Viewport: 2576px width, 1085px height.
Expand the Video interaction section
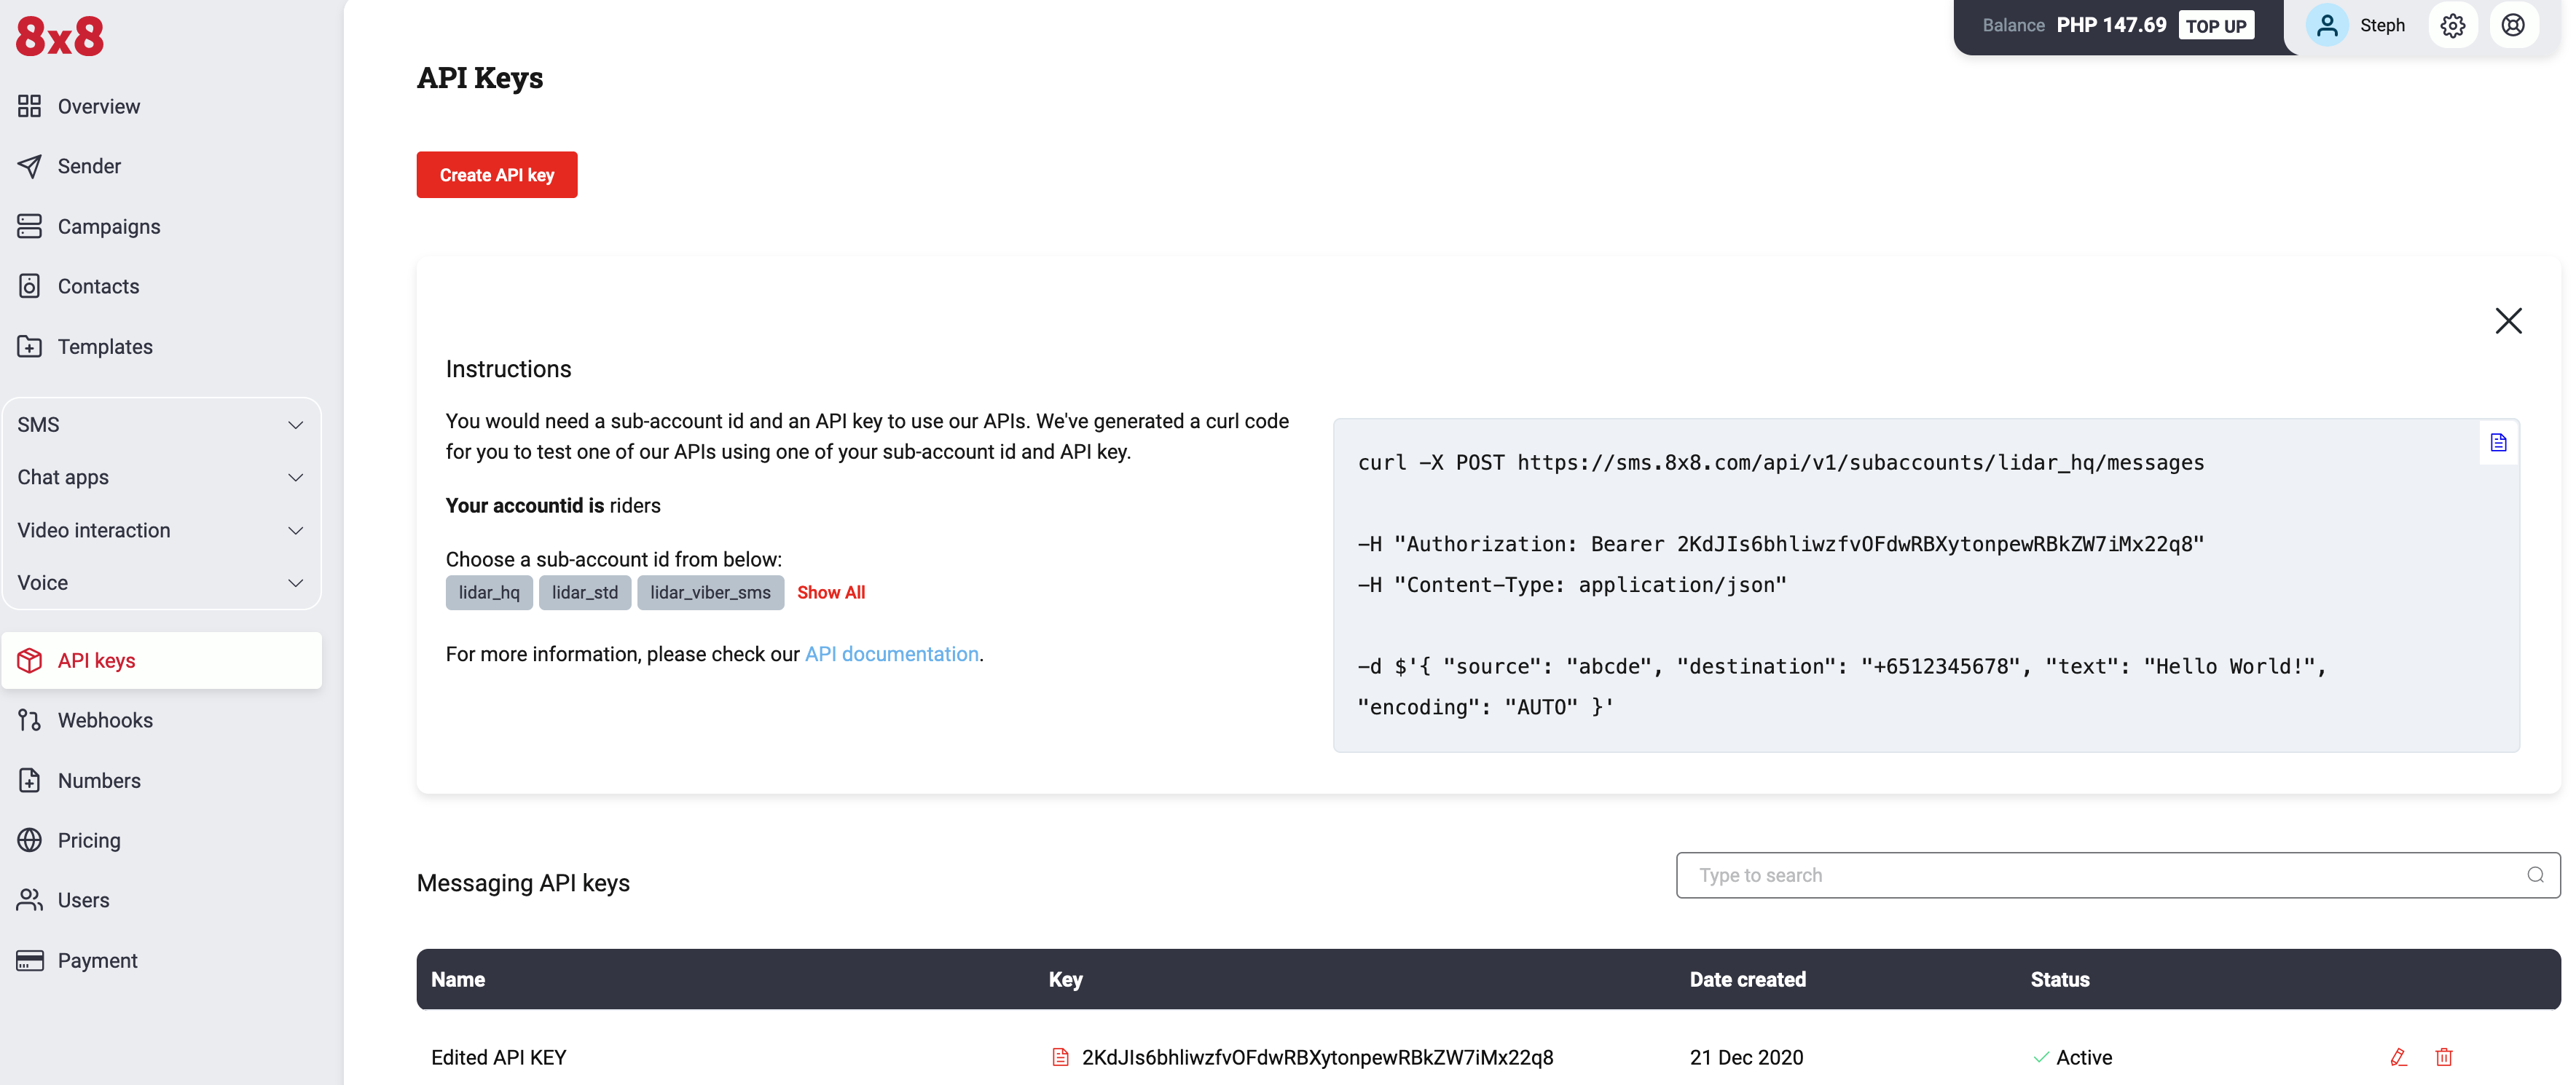tap(161, 530)
